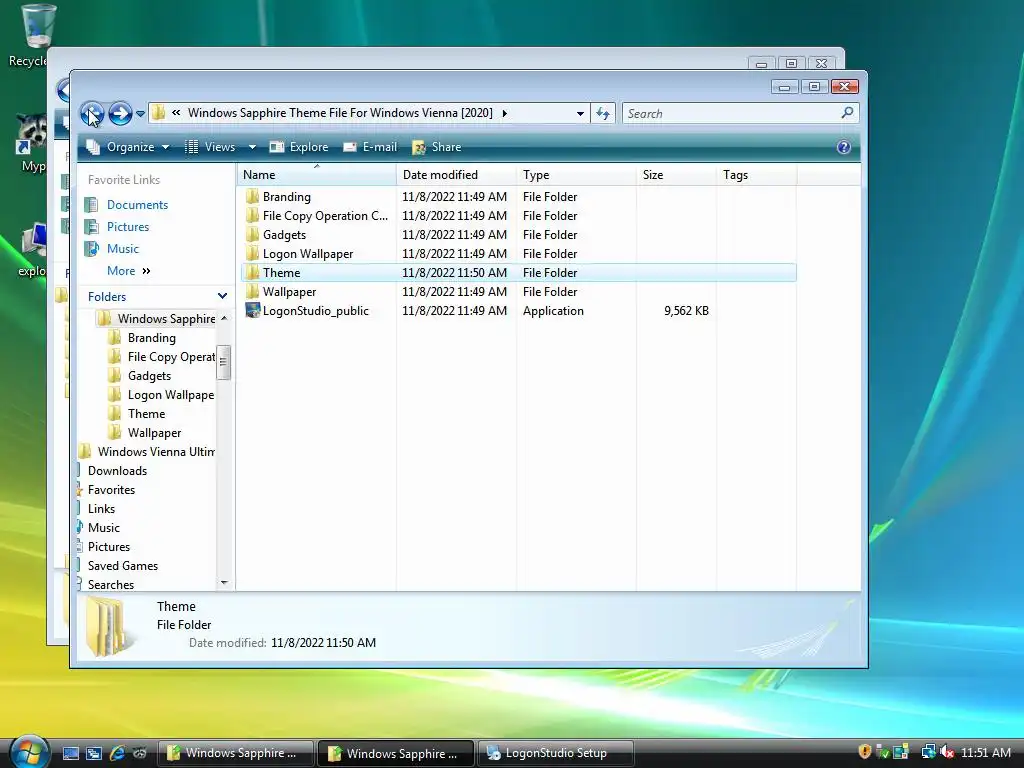The width and height of the screenshot is (1024, 768).
Task: Launch Internet Explorer from quick launch
Action: click(x=117, y=752)
